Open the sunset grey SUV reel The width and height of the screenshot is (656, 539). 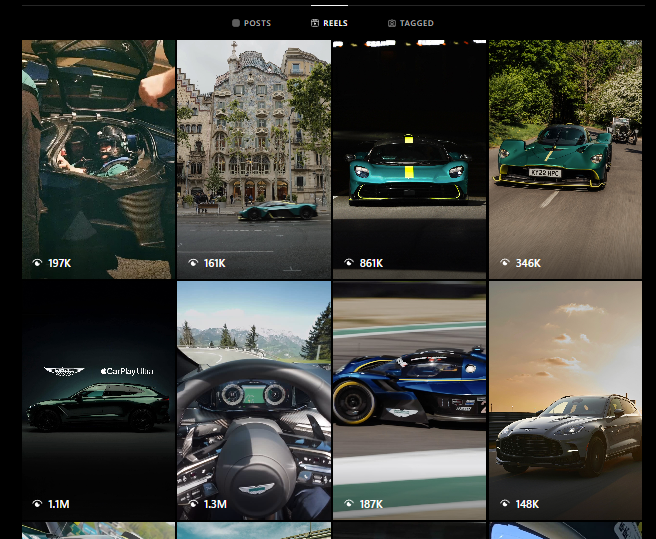(565, 400)
